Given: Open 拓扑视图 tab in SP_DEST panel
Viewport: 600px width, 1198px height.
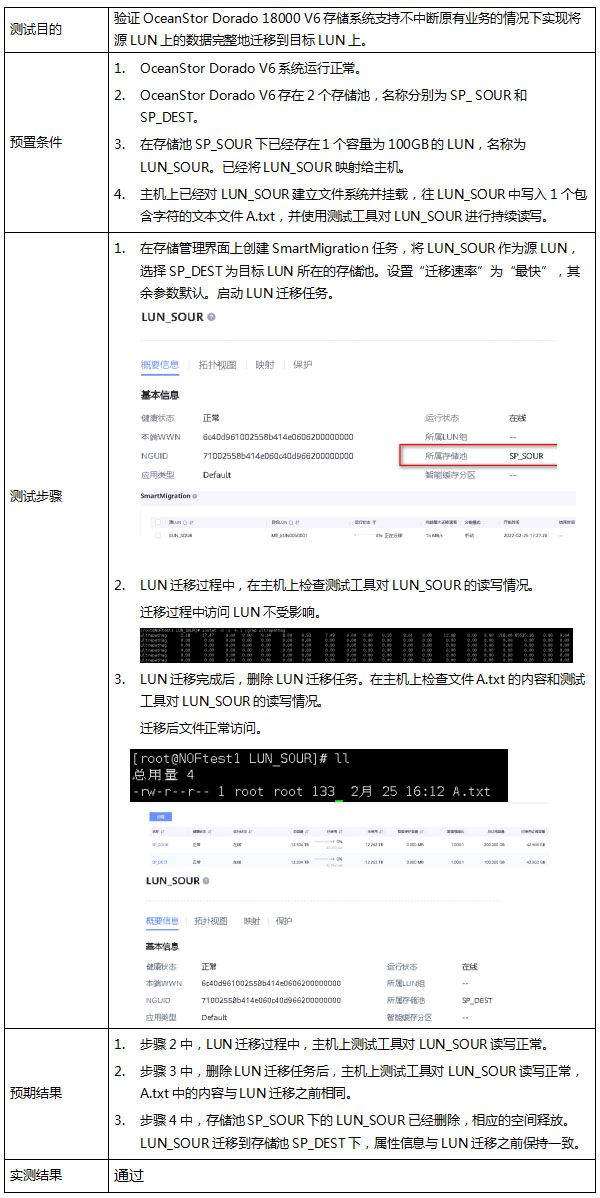Looking at the screenshot, I should tap(210, 921).
